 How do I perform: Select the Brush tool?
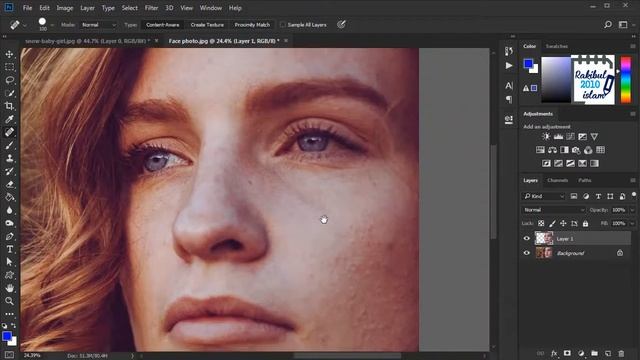tap(9, 145)
